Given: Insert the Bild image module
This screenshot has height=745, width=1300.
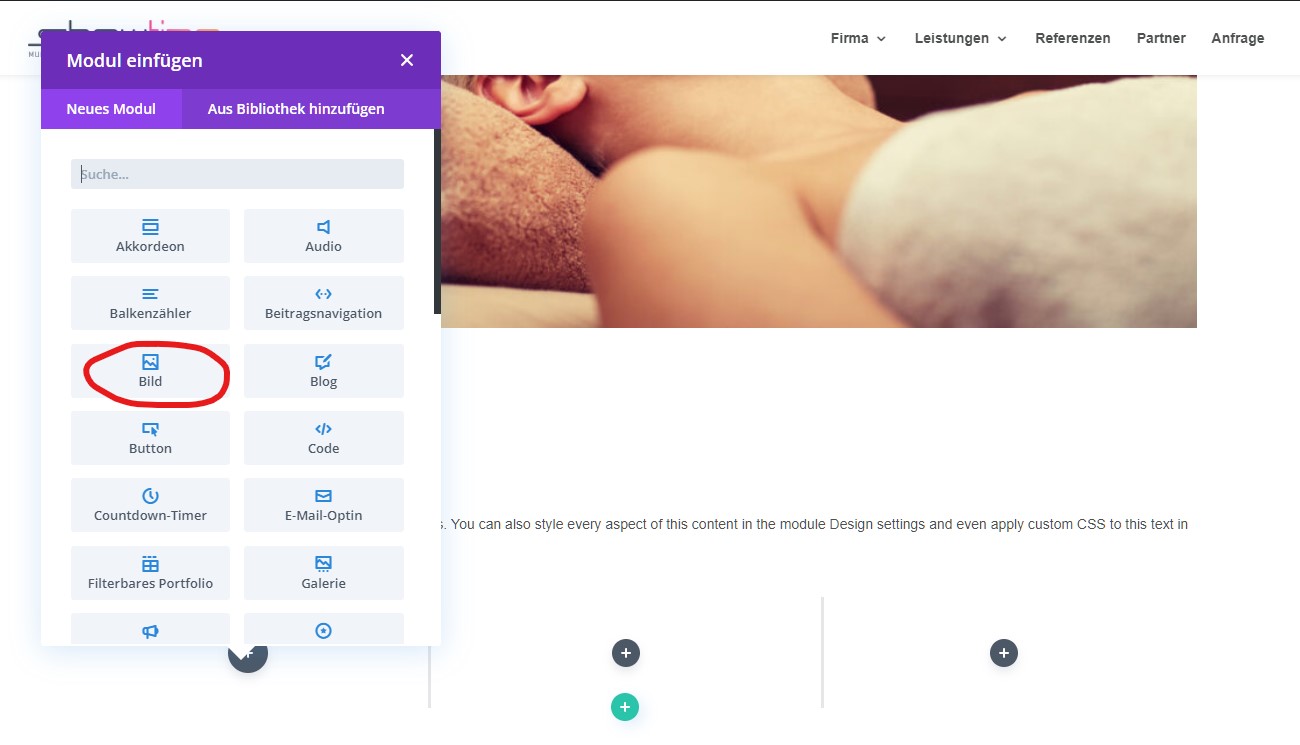Looking at the screenshot, I should coord(150,371).
